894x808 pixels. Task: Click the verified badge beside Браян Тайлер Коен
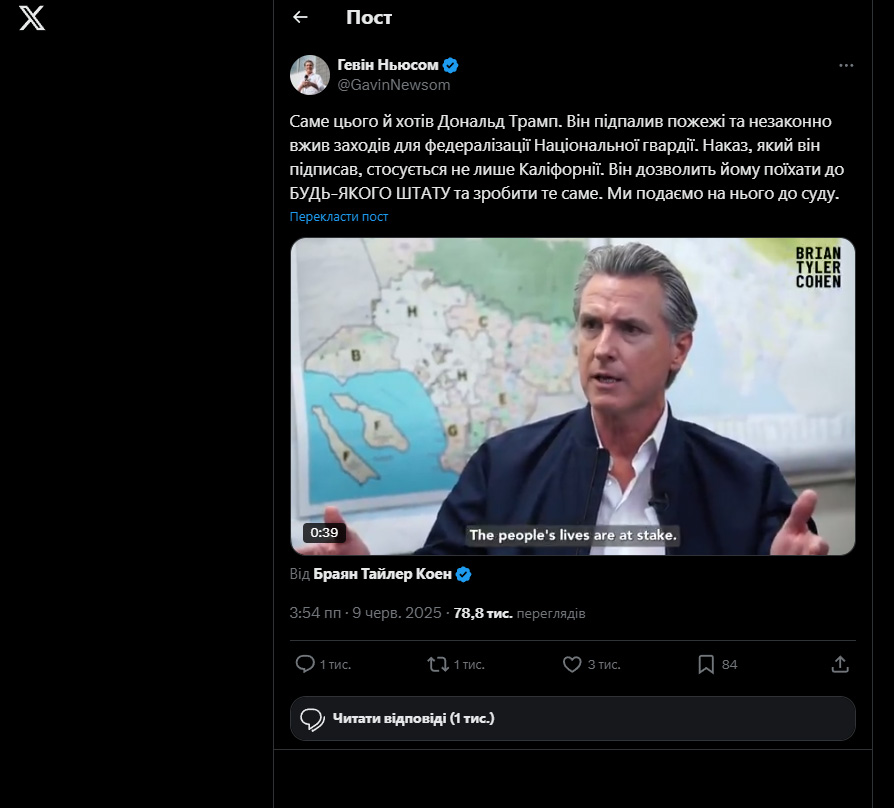click(x=464, y=574)
